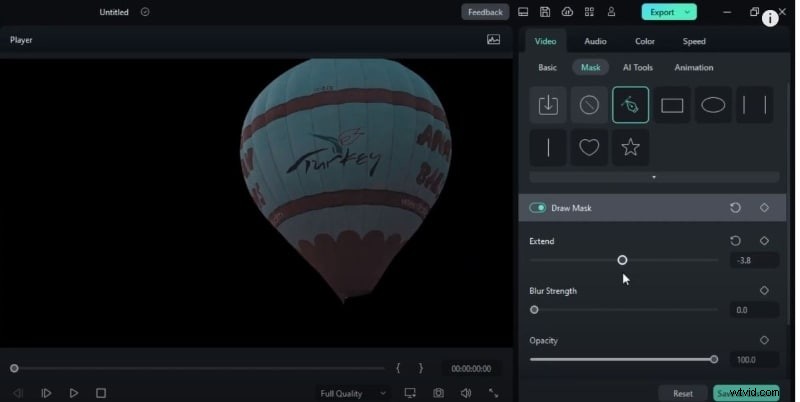Click the Extend slider handle

(622, 260)
